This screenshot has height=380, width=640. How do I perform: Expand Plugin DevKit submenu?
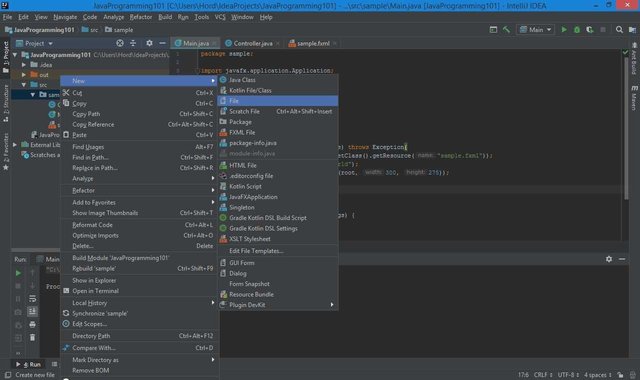(278, 305)
